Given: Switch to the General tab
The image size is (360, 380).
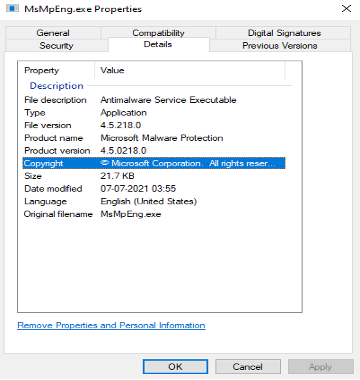Looking at the screenshot, I should [53, 33].
